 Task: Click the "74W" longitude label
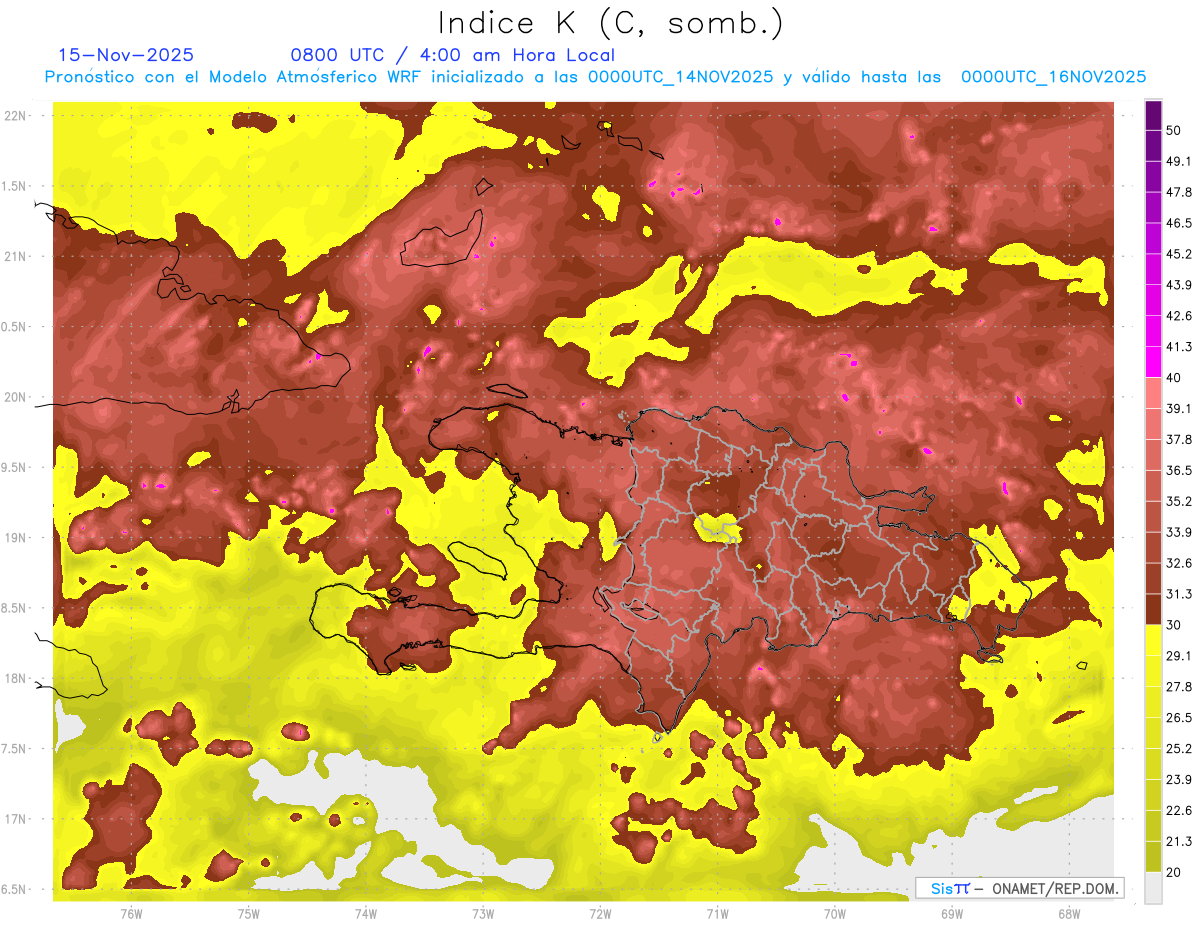pyautogui.click(x=366, y=913)
